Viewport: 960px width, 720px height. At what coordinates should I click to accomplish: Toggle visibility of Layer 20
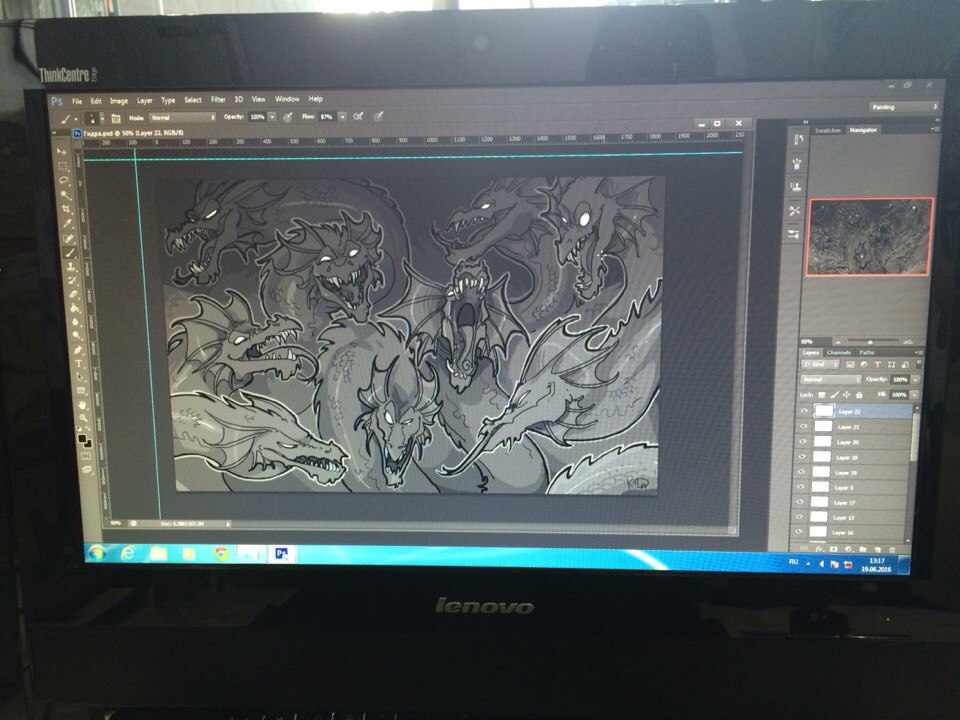(803, 441)
